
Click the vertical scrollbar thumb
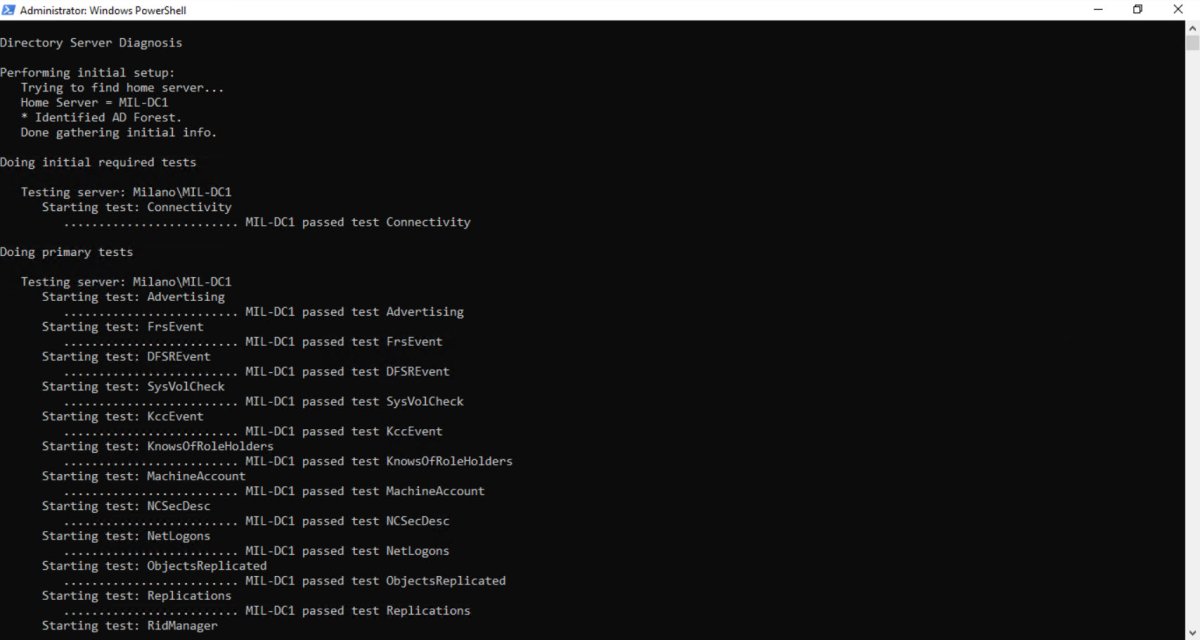(1192, 43)
